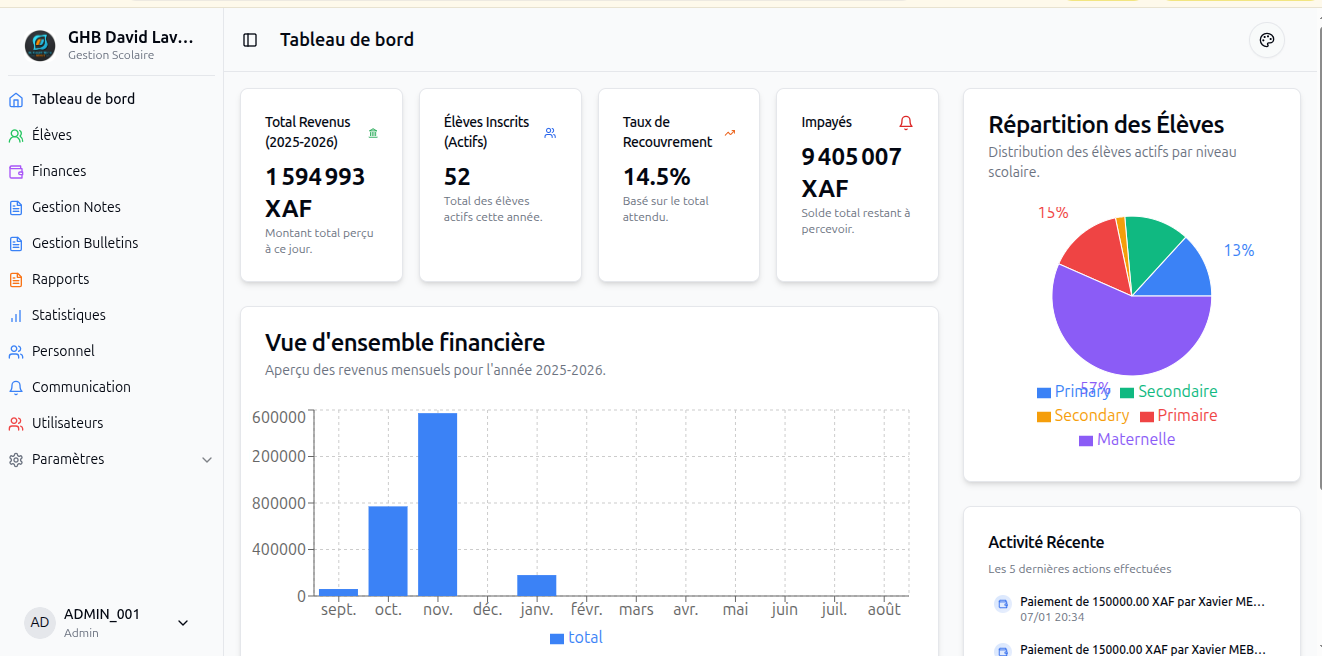Screen dimensions: 1322x656
Task: Click the Statistiques bar chart icon
Action: tap(16, 315)
